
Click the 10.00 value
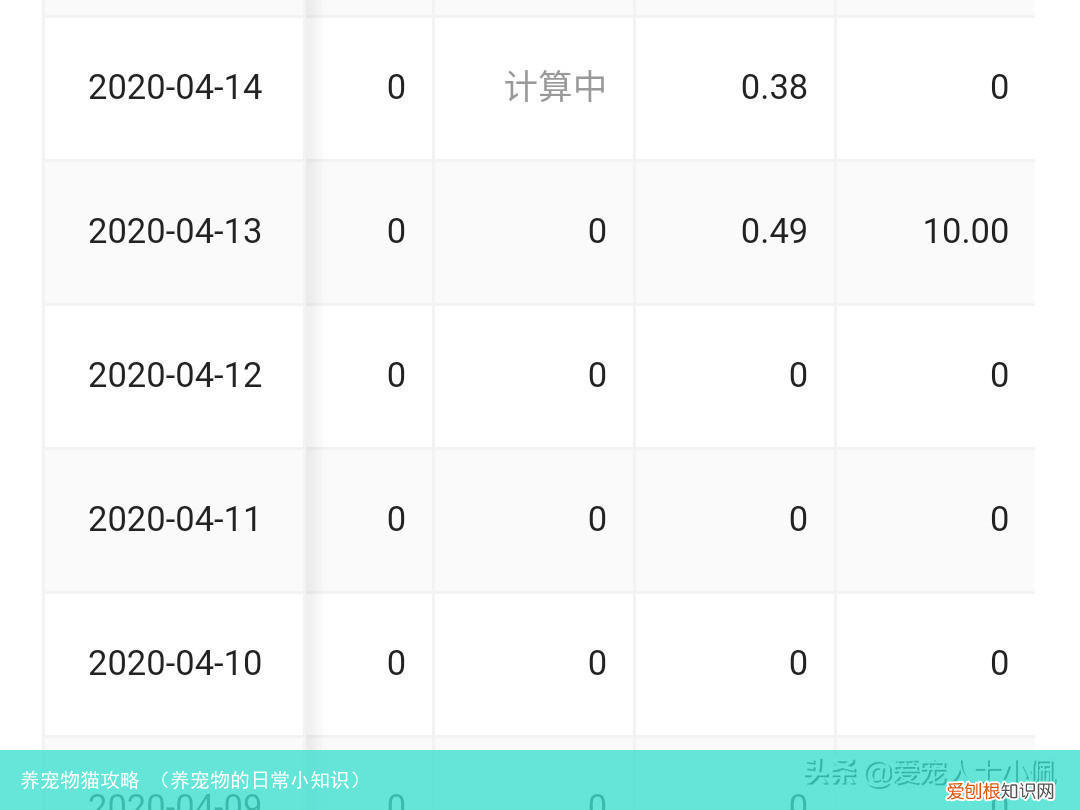pos(966,231)
